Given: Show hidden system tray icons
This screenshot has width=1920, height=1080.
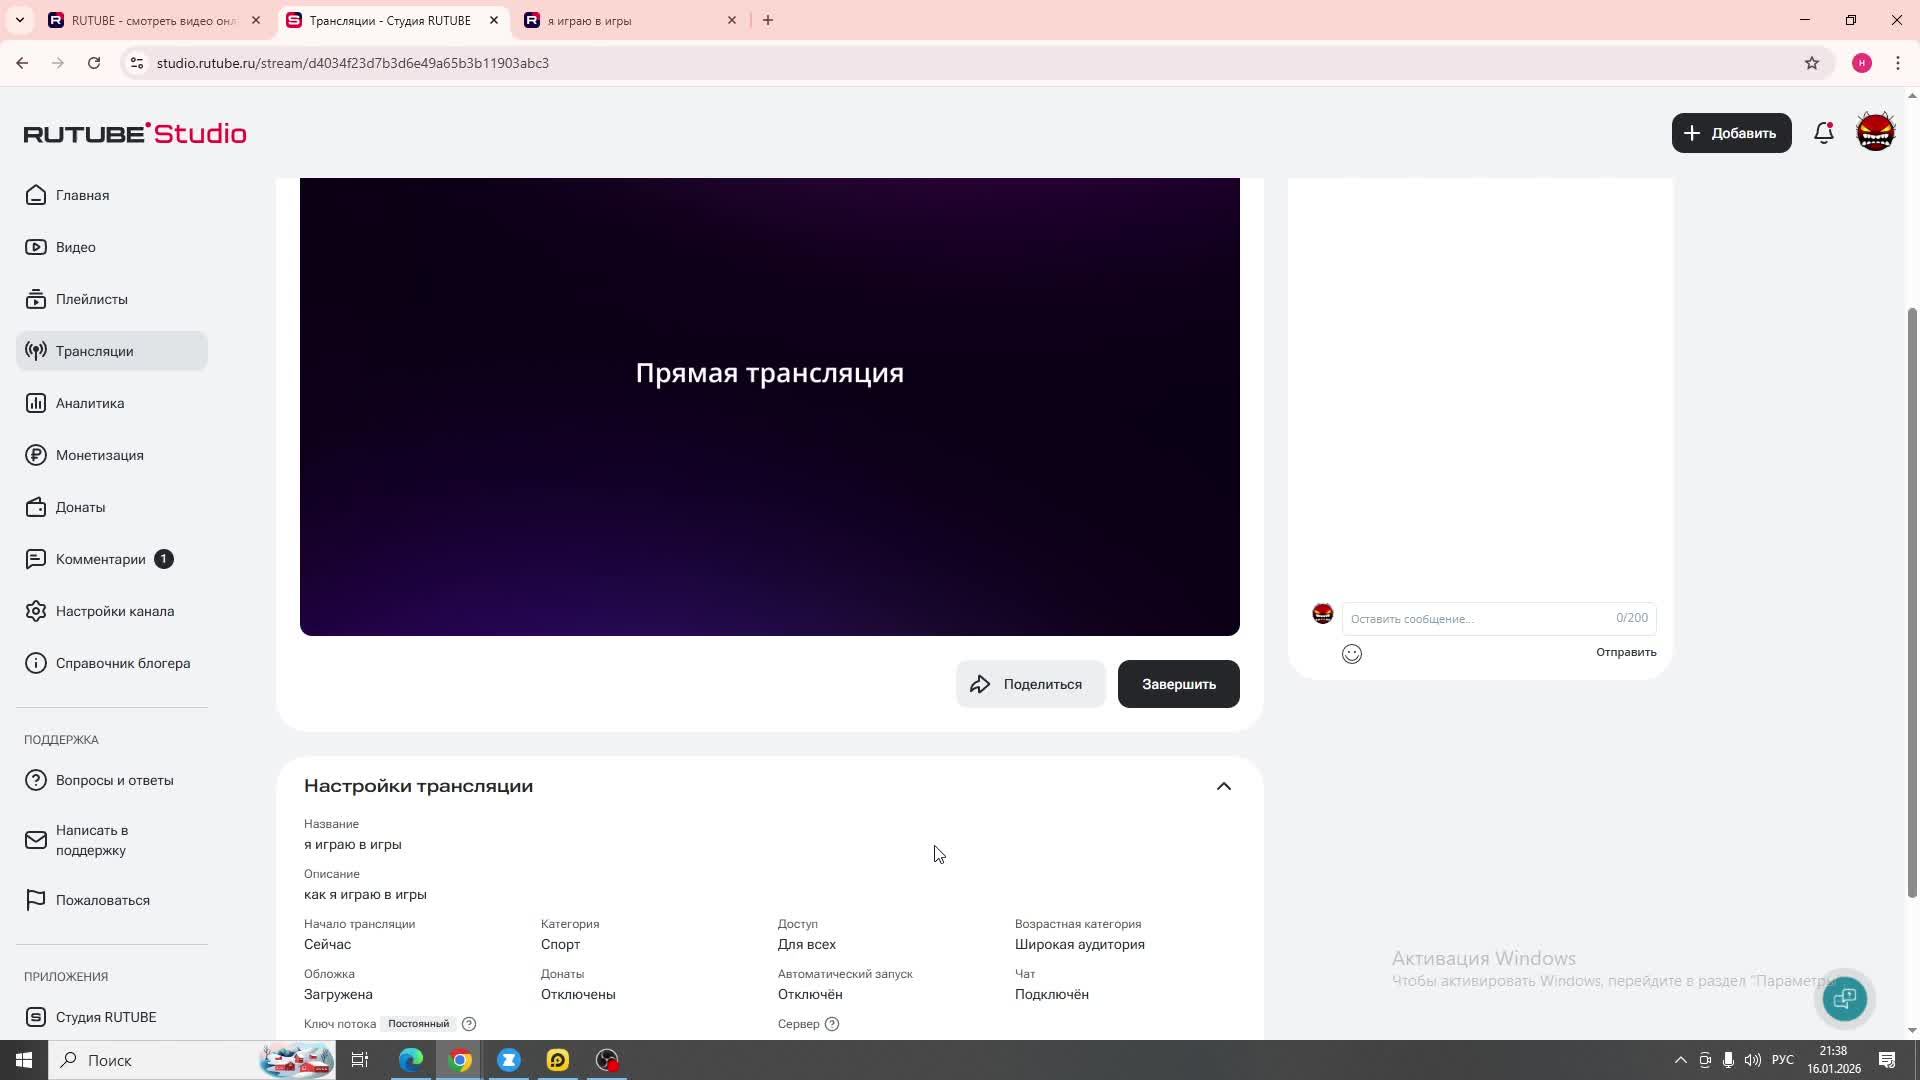Looking at the screenshot, I should coord(1680,1060).
